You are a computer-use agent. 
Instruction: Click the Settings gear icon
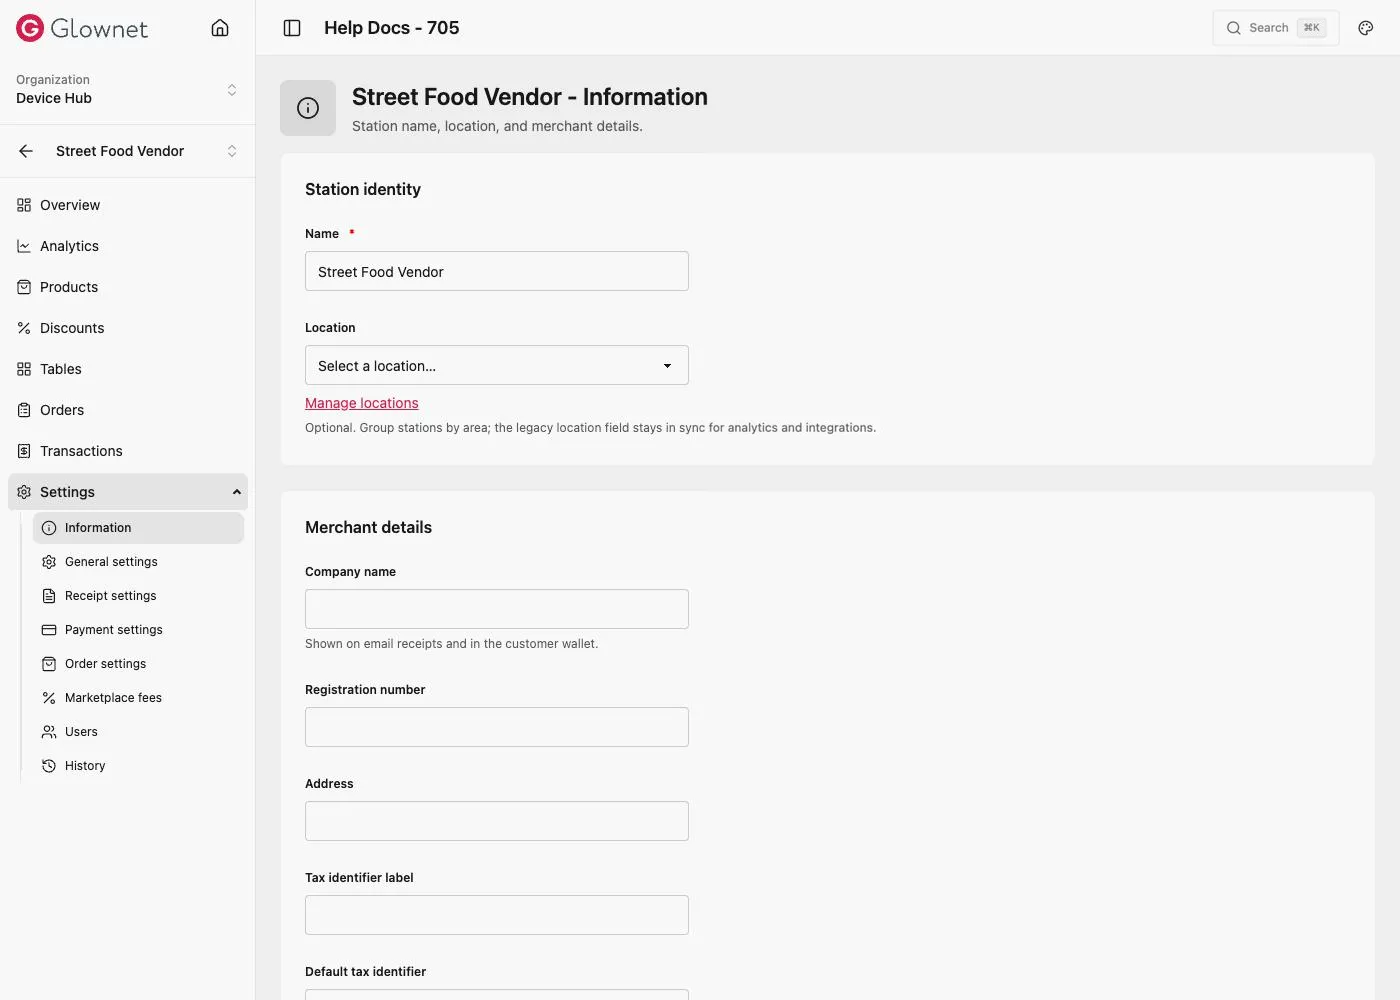(x=24, y=492)
